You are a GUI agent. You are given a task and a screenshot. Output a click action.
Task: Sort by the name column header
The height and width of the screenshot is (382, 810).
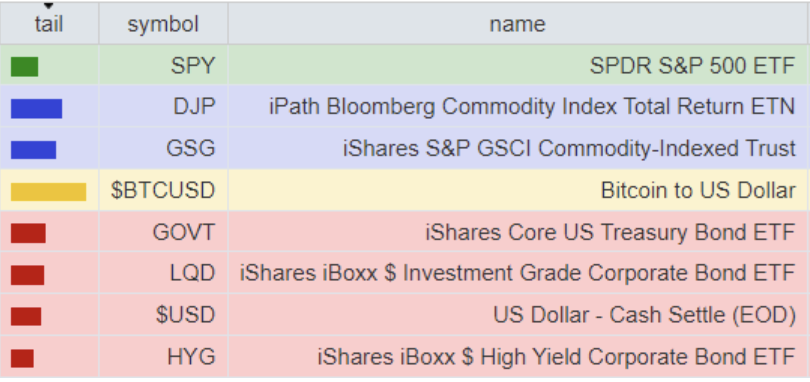(518, 24)
